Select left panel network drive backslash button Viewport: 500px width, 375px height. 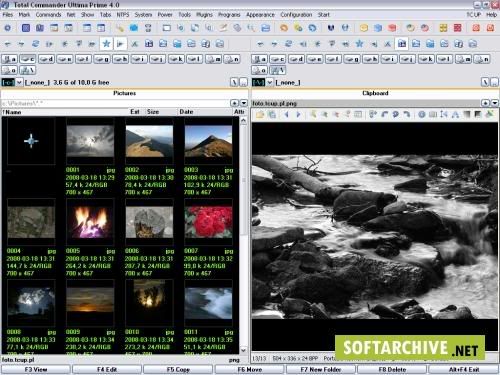28,70
